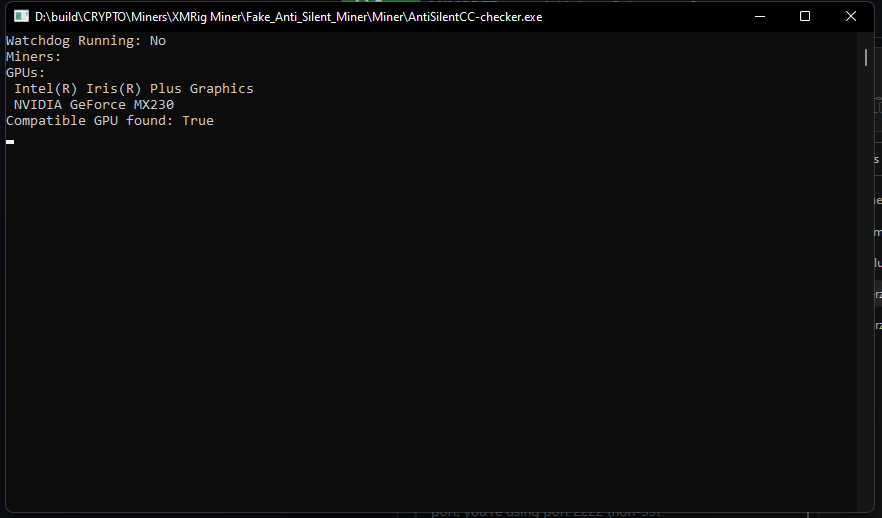Click the line "Watchdog Running: No"
The height and width of the screenshot is (518, 882).
[x=86, y=40]
